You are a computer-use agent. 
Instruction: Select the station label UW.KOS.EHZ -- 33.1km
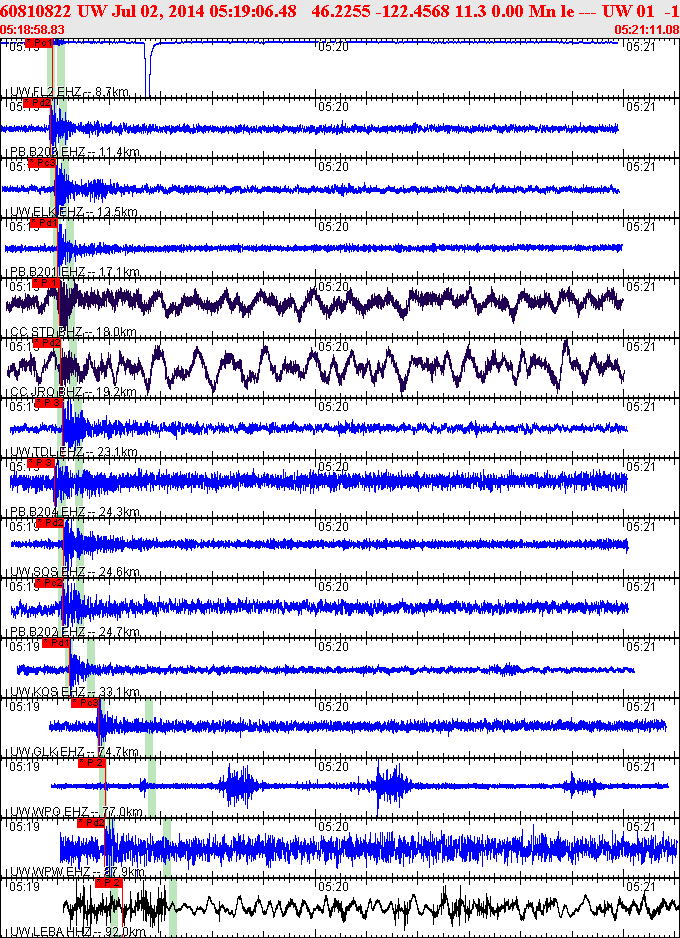[x=75, y=692]
